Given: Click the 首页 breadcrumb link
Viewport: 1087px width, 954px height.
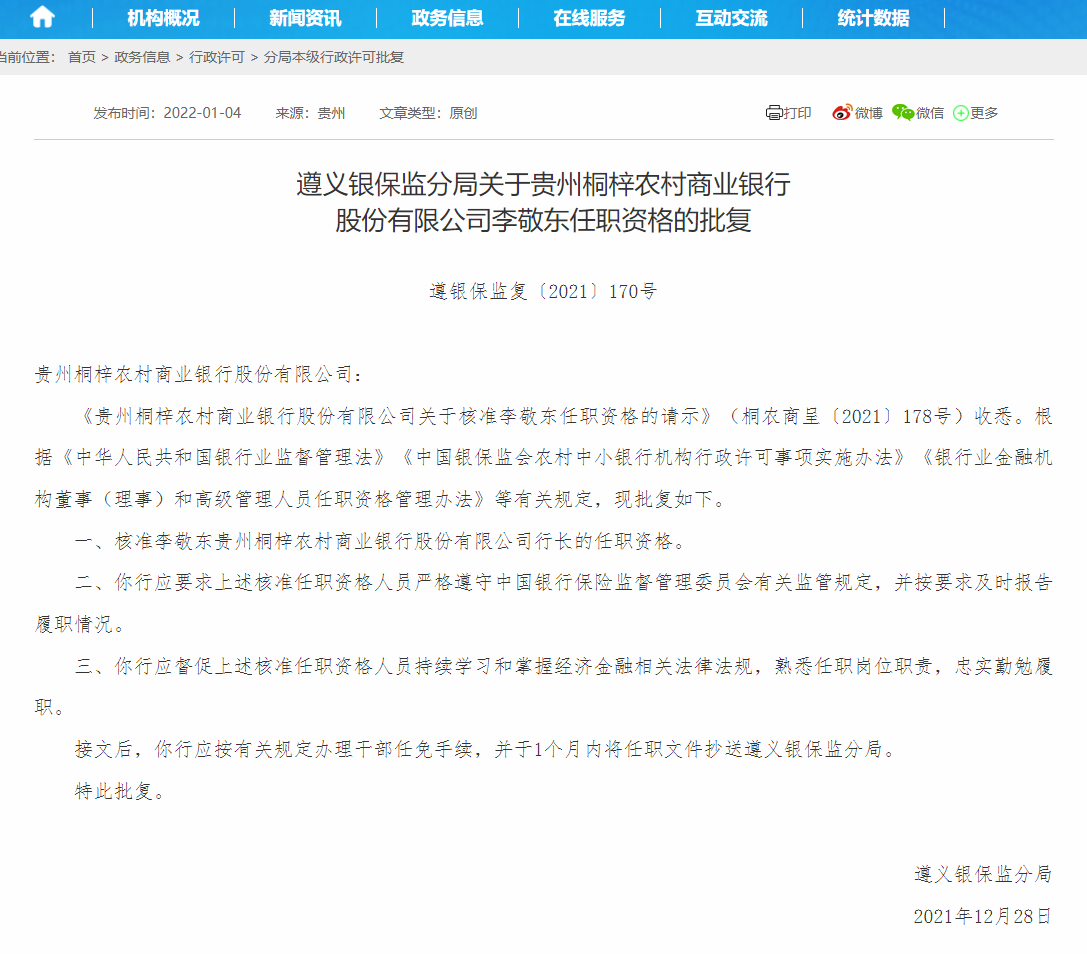Looking at the screenshot, I should 82,58.
